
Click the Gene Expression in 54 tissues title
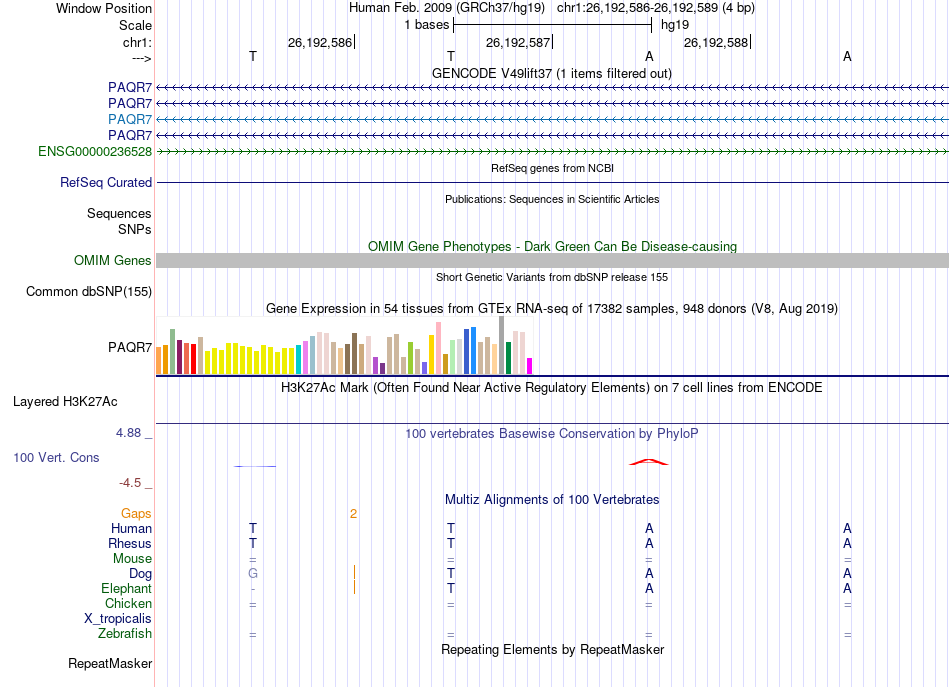(552, 308)
